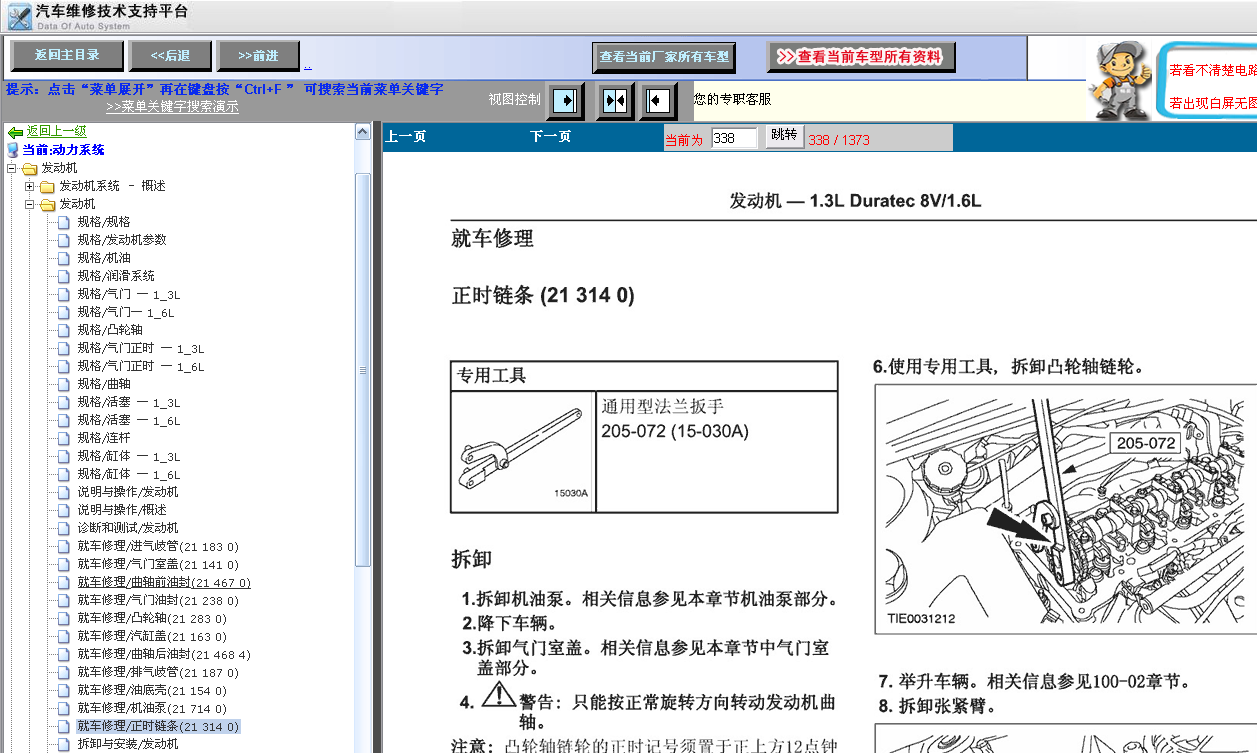Click the >>前进 button
Image resolution: width=1257 pixels, height=753 pixels.
[x=258, y=56]
